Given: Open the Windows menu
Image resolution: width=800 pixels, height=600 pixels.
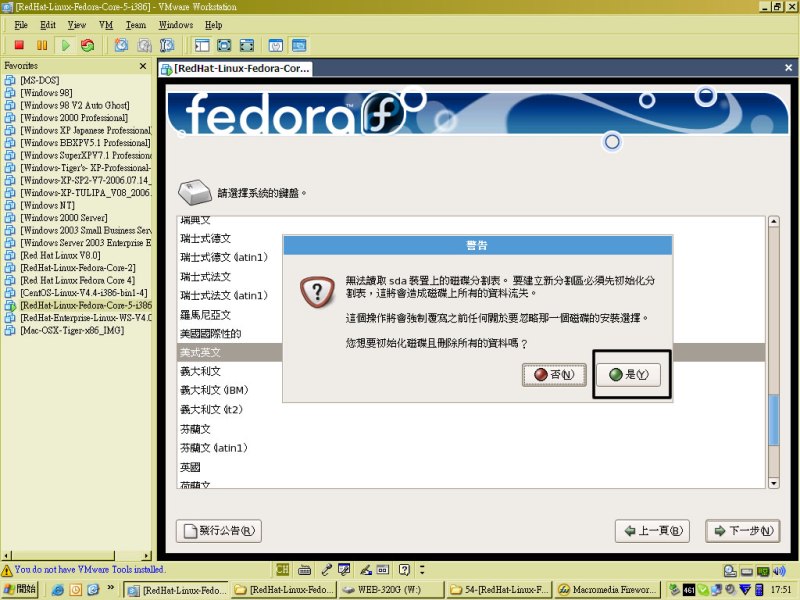Looking at the screenshot, I should pos(176,24).
